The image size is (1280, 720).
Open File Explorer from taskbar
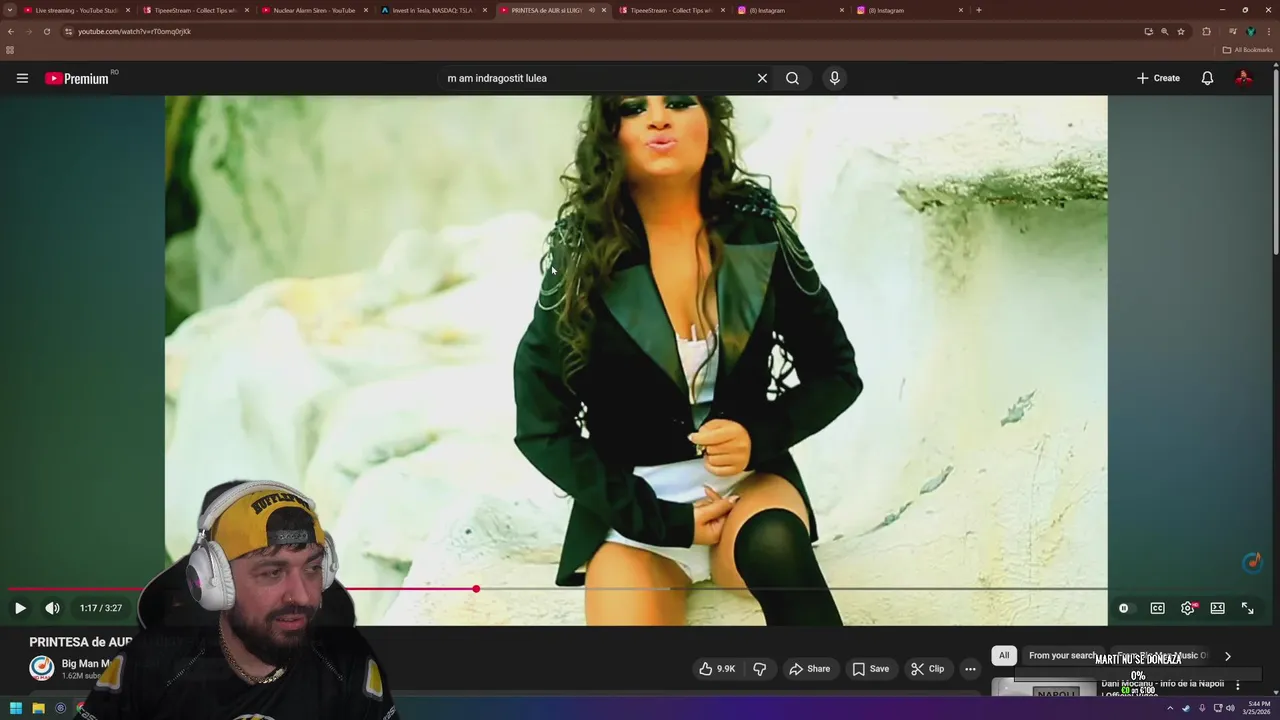(x=38, y=708)
